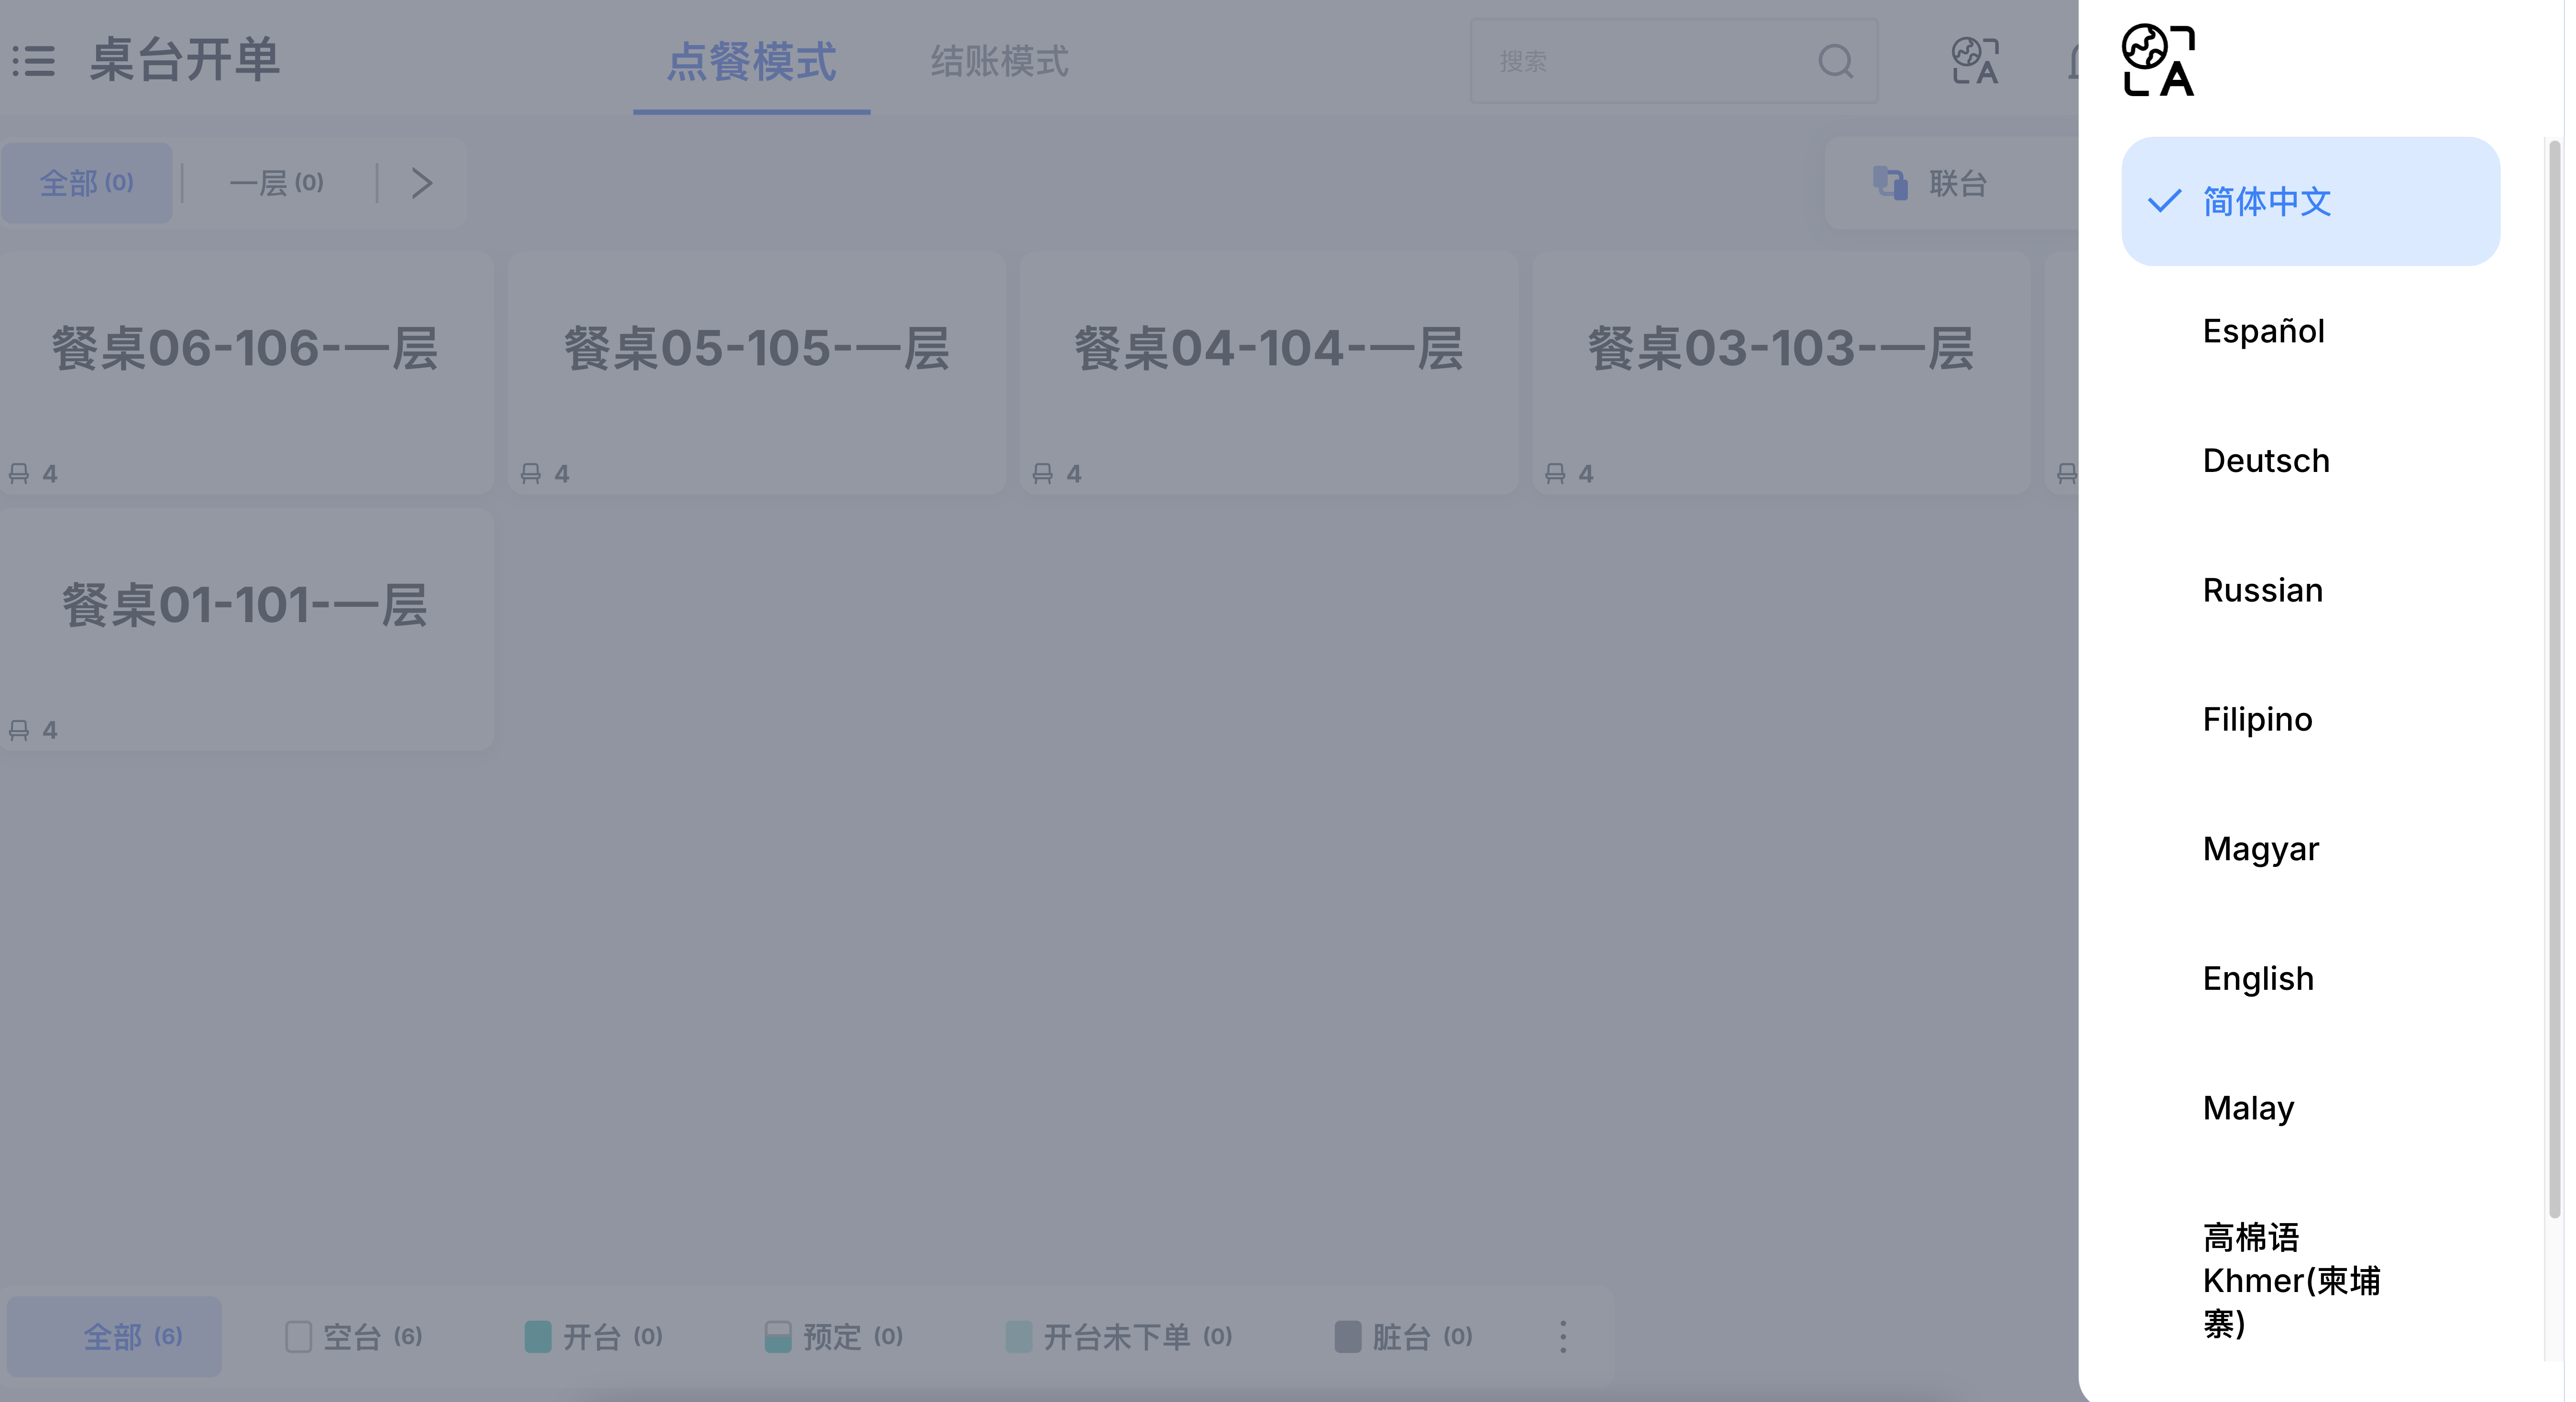
Task: Click the search magnifier icon
Action: [x=1835, y=61]
